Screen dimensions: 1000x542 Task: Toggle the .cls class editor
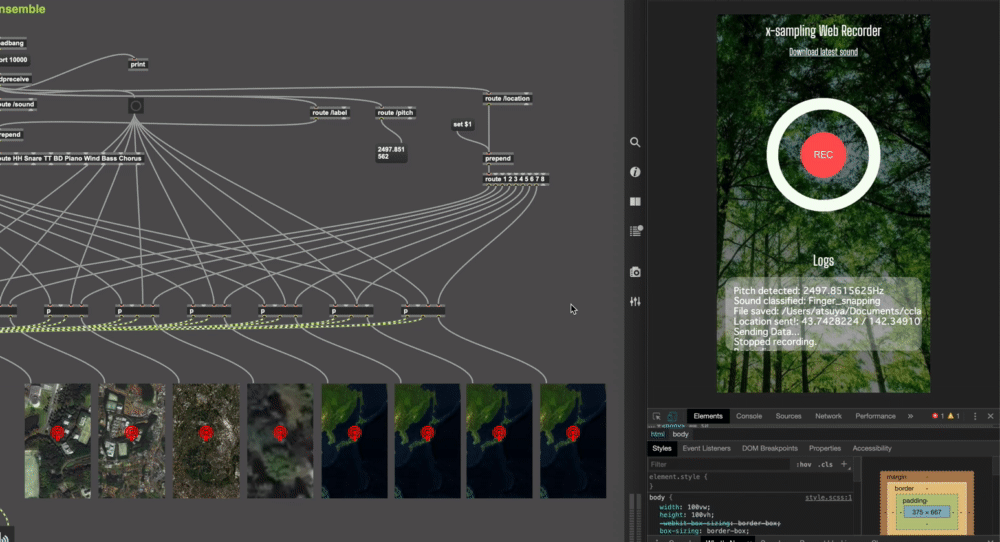(x=826, y=465)
